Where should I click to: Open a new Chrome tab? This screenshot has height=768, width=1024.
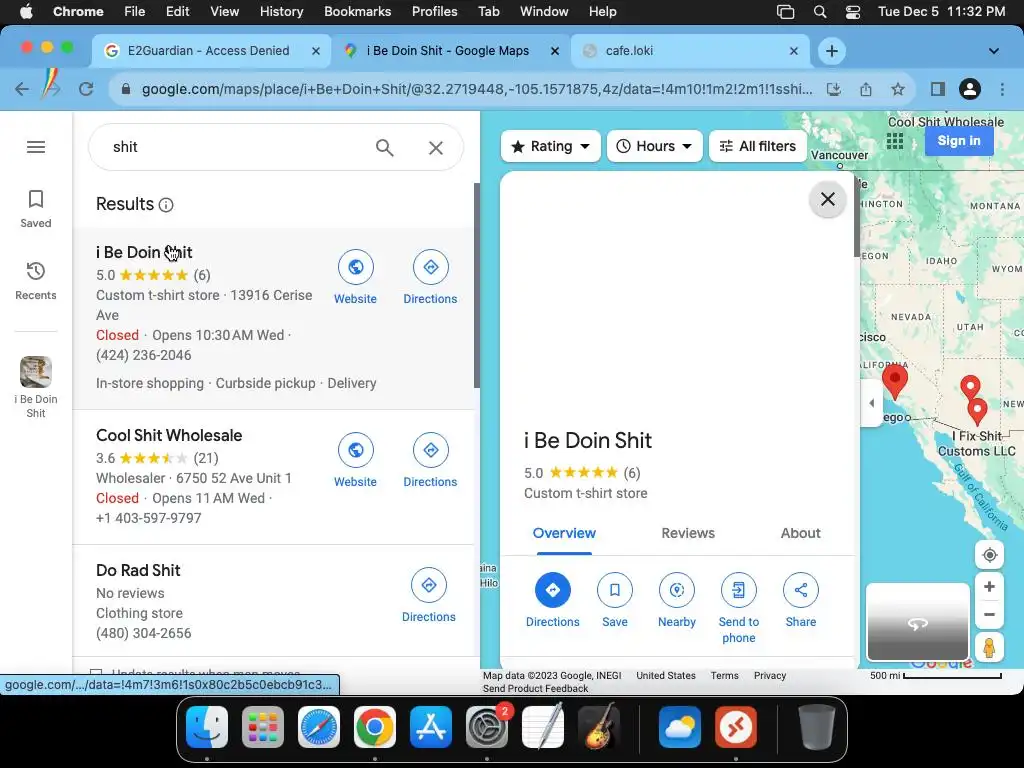[831, 51]
